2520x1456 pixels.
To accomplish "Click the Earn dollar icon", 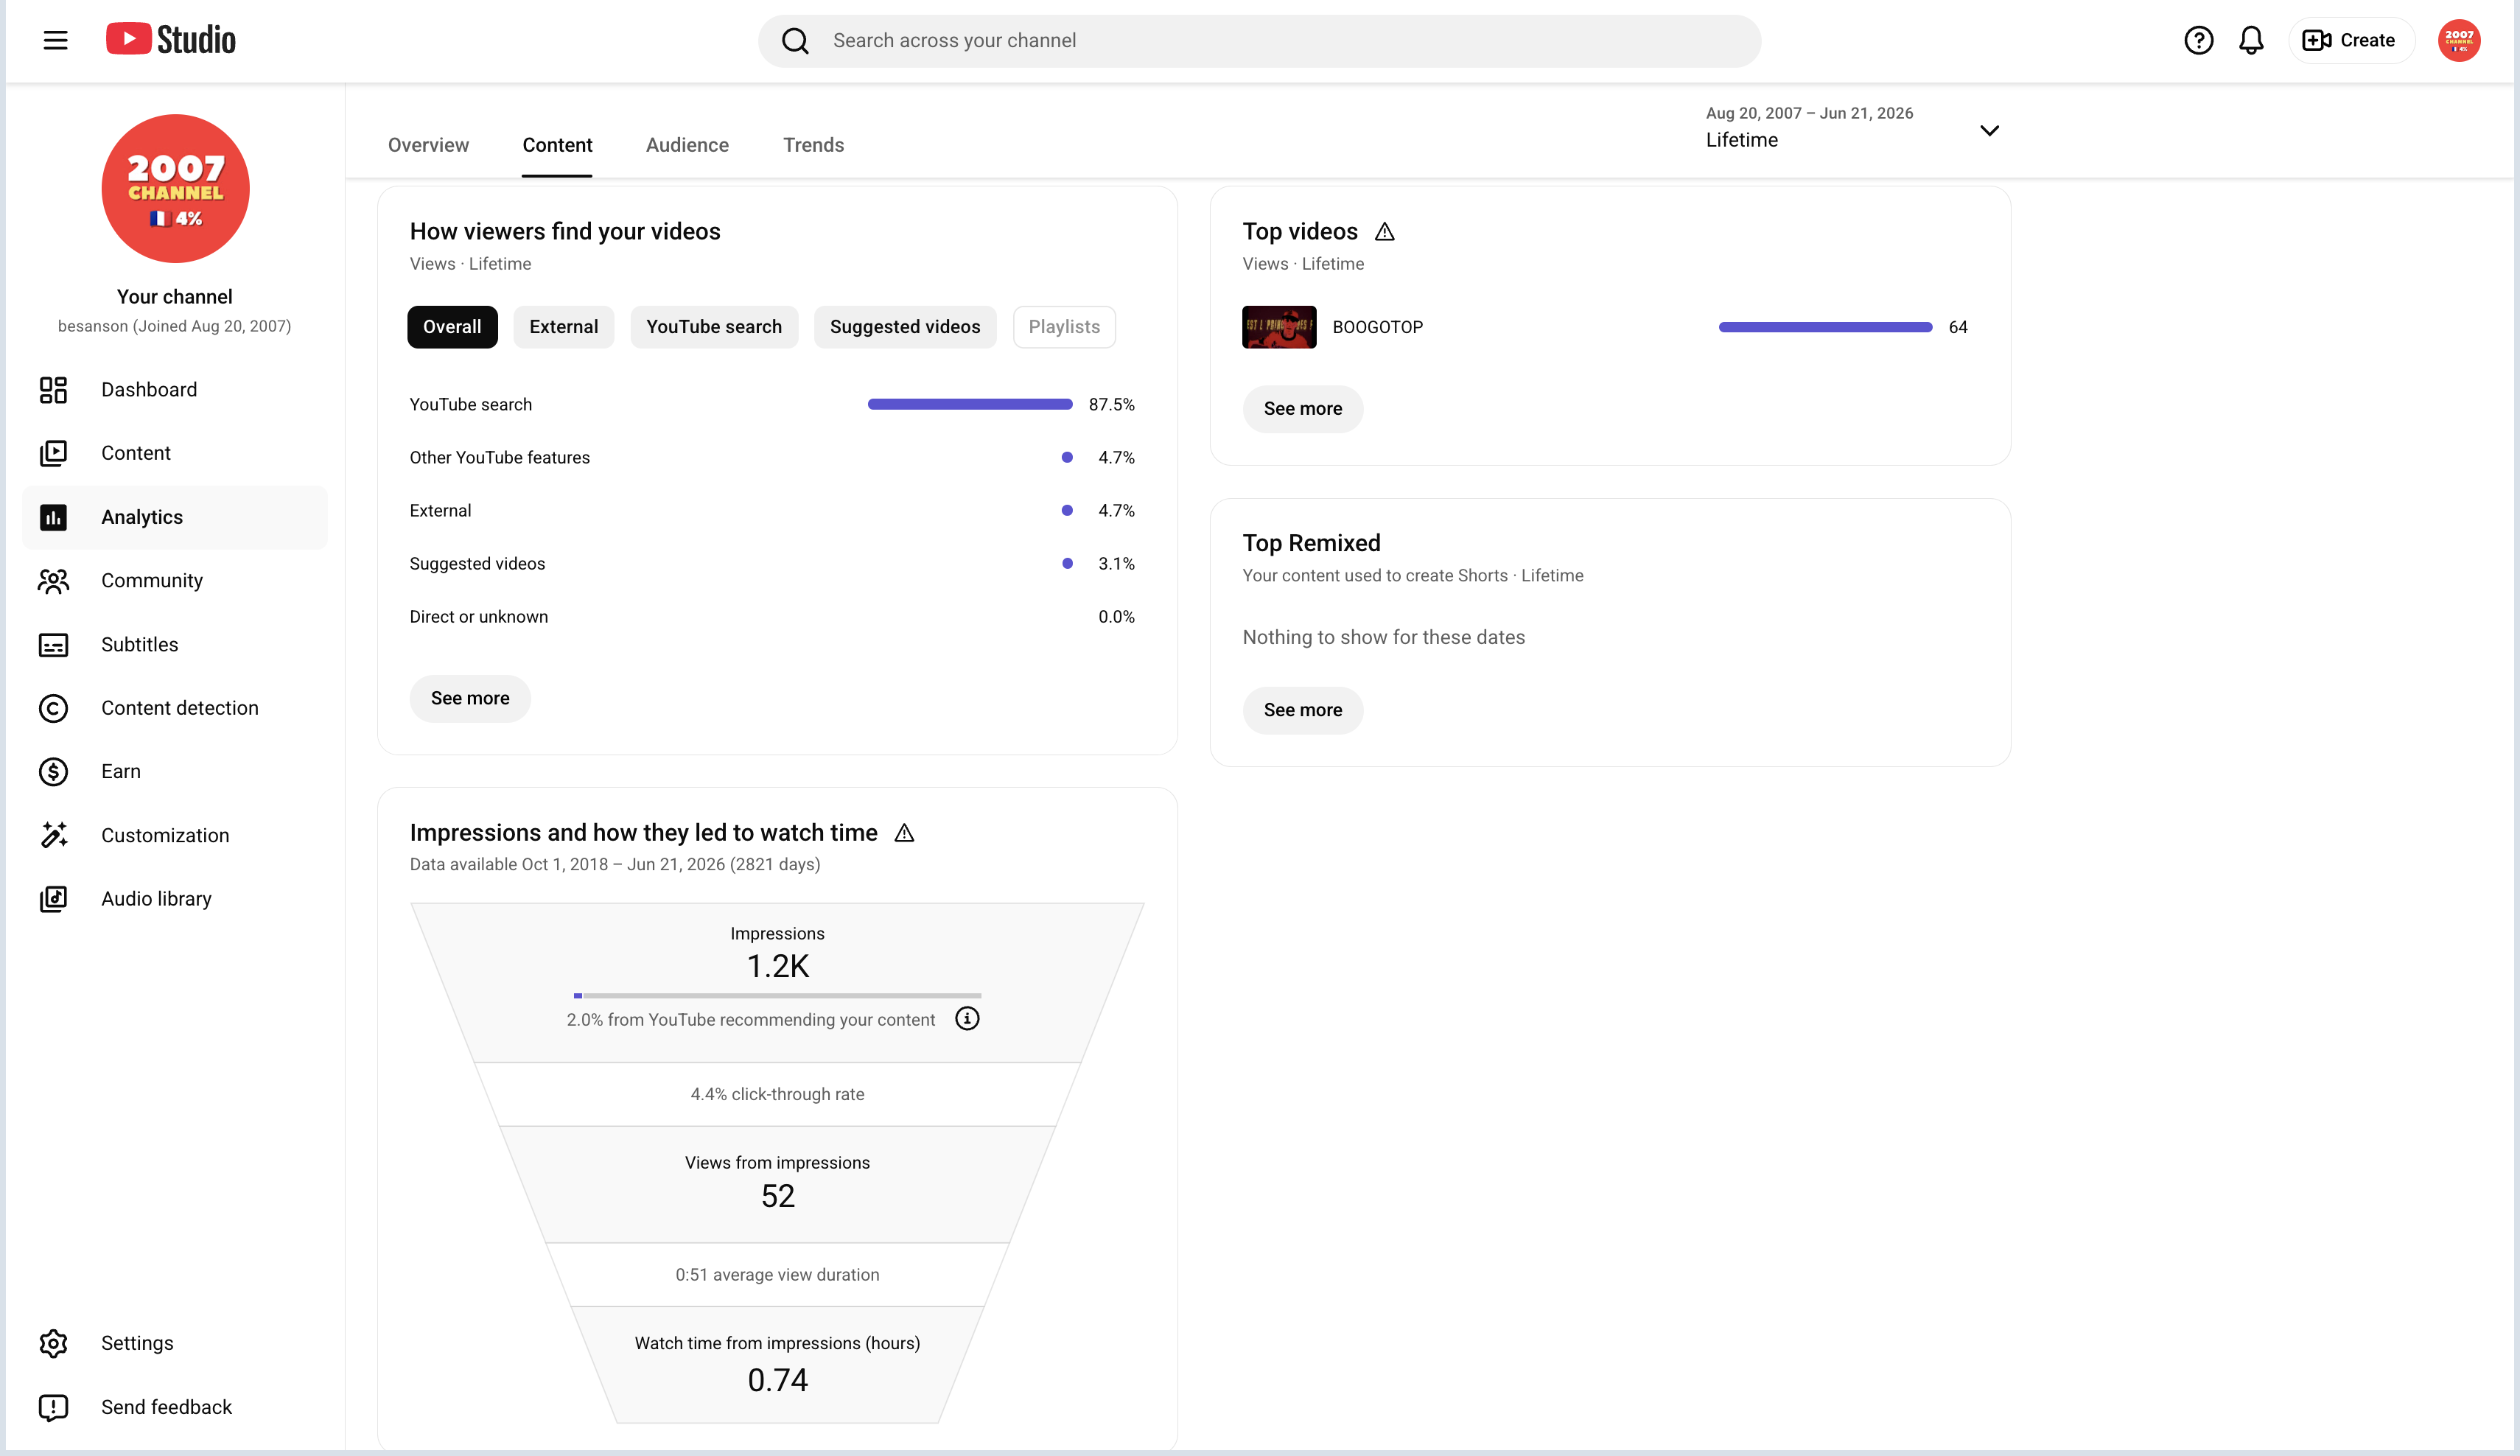I will (x=53, y=772).
